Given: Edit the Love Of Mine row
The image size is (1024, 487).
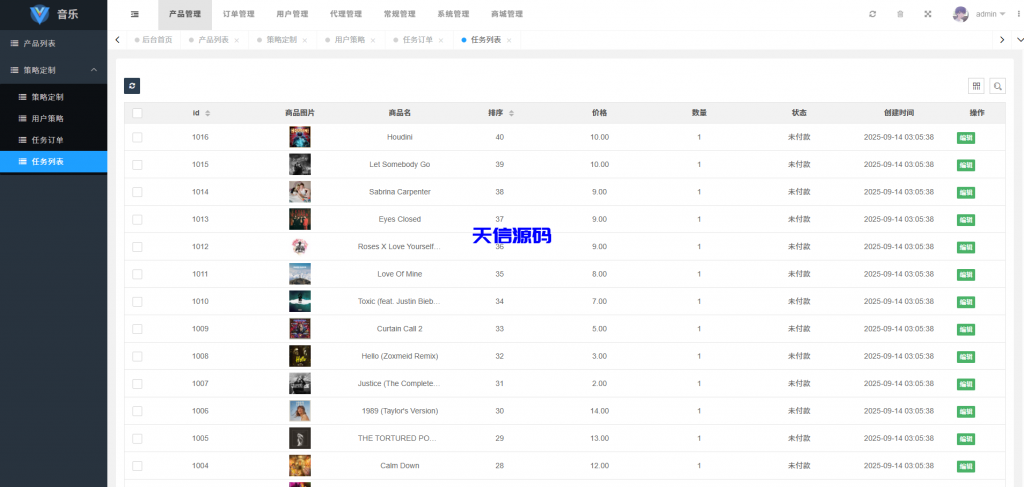Looking at the screenshot, I should tap(966, 275).
